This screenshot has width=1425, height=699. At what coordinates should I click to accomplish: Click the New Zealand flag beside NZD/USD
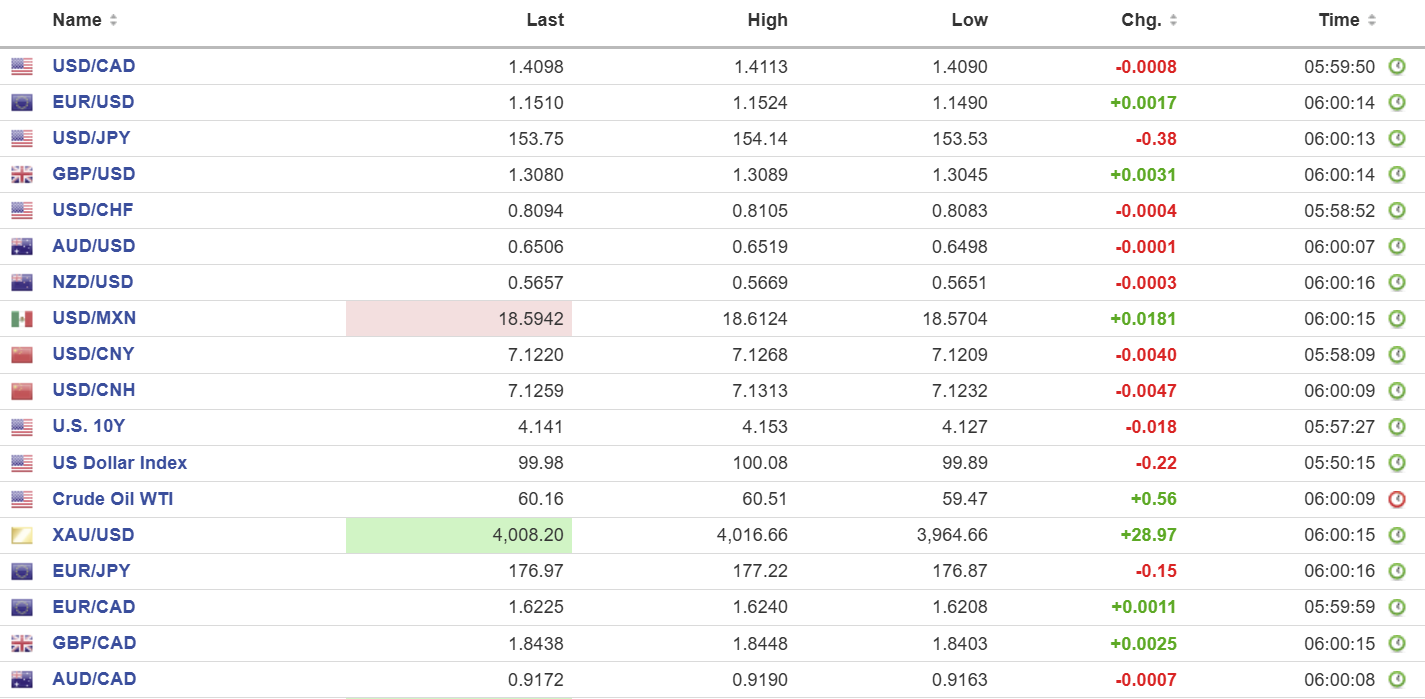[22, 283]
